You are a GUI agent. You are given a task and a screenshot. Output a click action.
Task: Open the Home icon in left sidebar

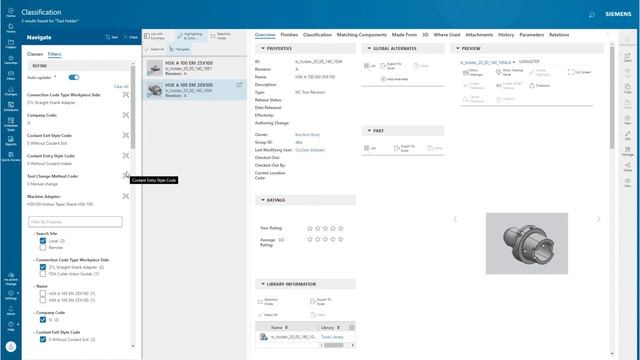pos(11,12)
